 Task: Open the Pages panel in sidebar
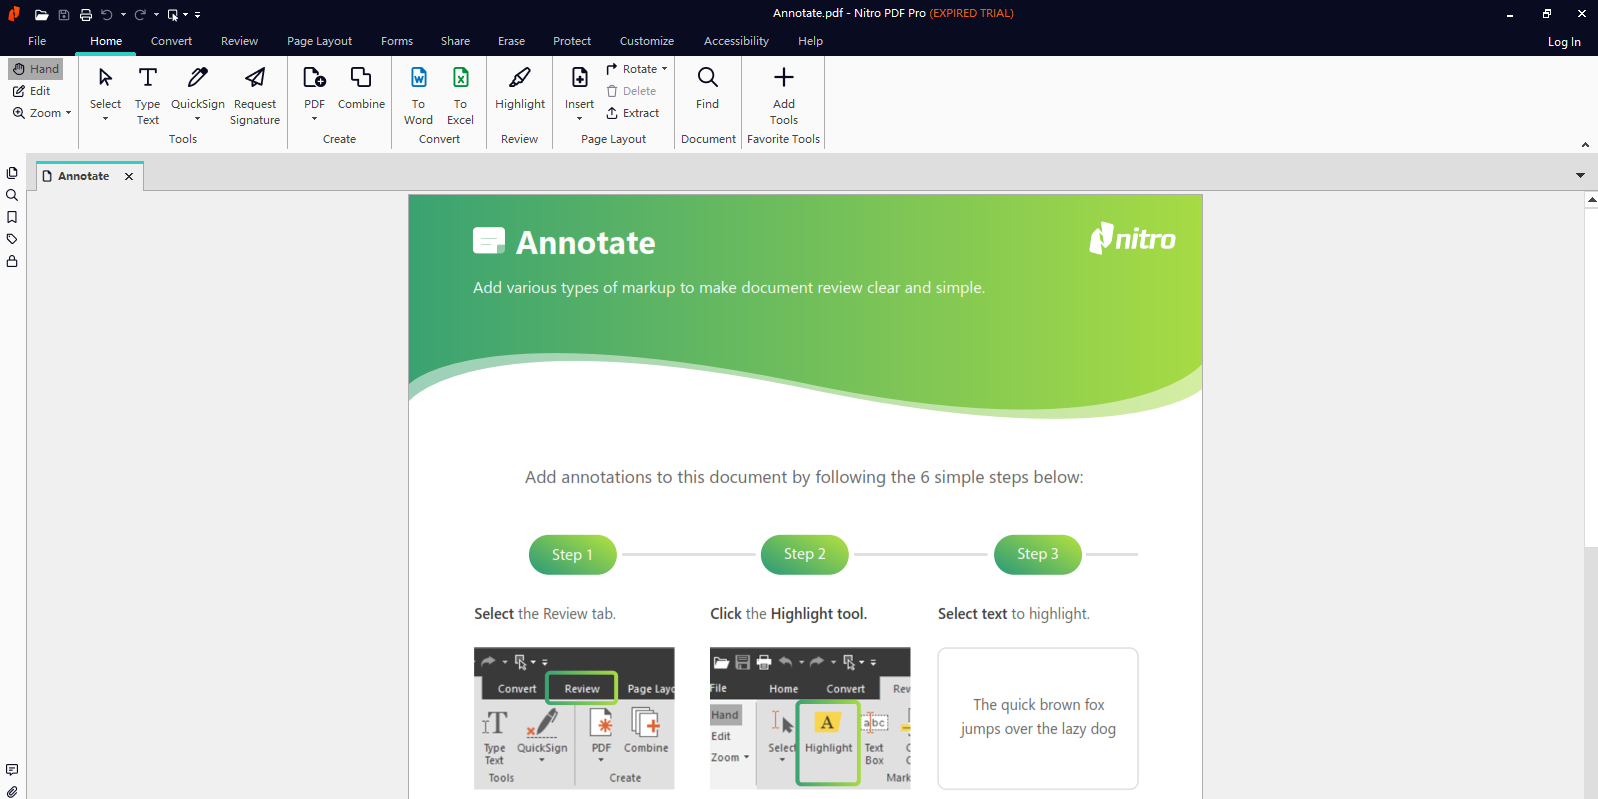point(12,173)
